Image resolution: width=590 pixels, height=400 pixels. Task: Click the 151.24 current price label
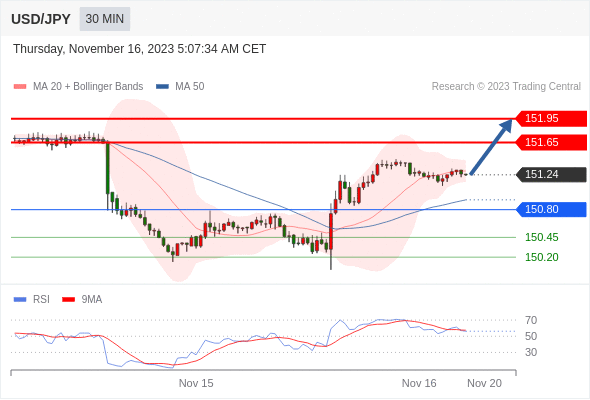(551, 175)
